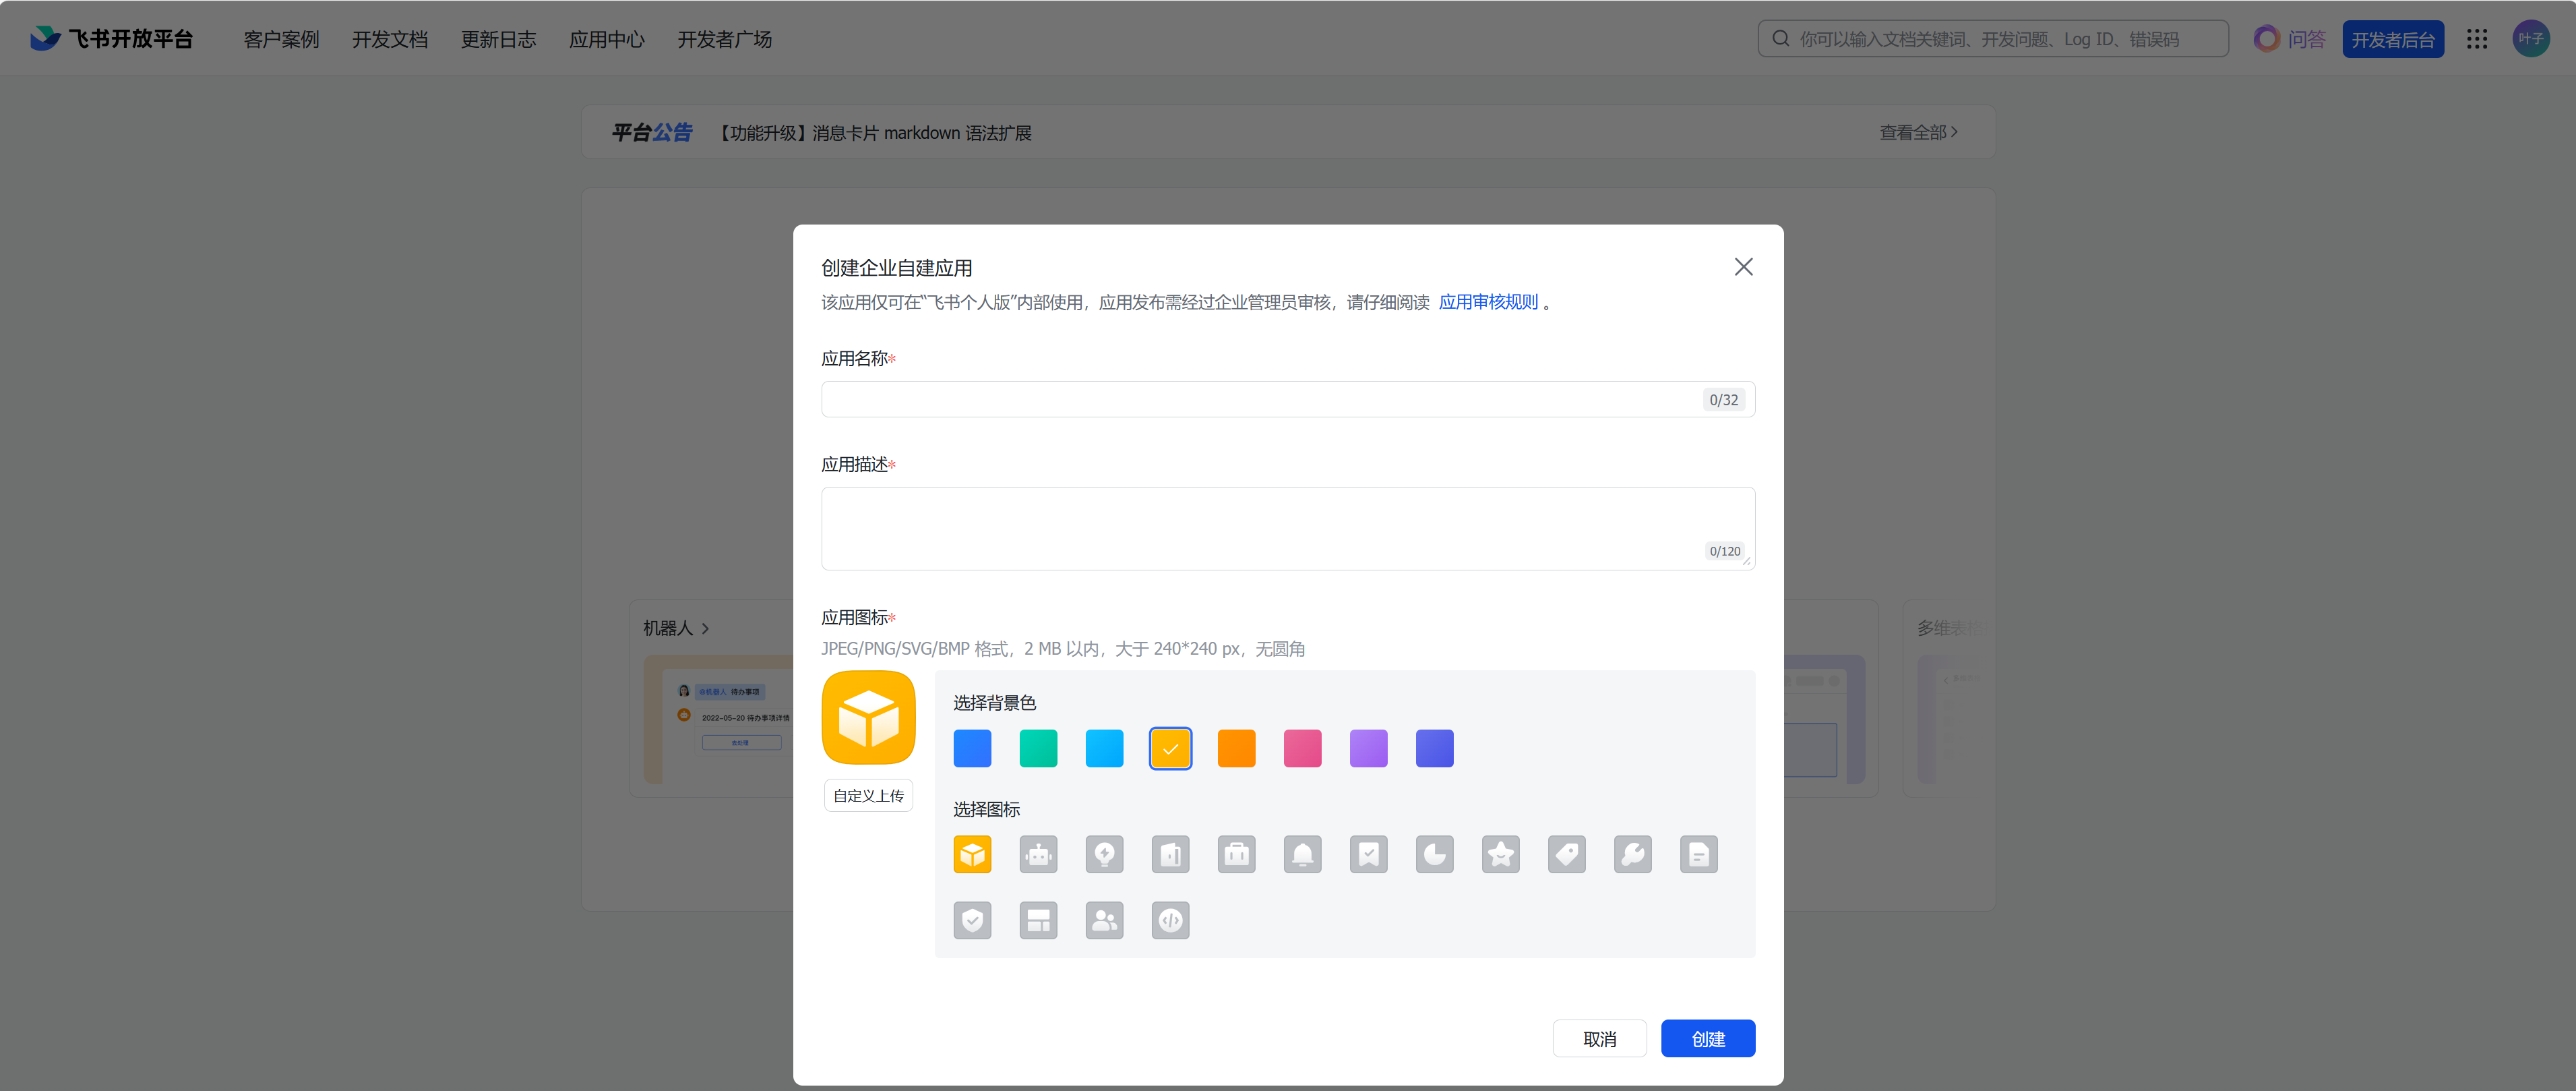Click the 取消 button
Viewport: 2576px width, 1091px height.
tap(1599, 1039)
